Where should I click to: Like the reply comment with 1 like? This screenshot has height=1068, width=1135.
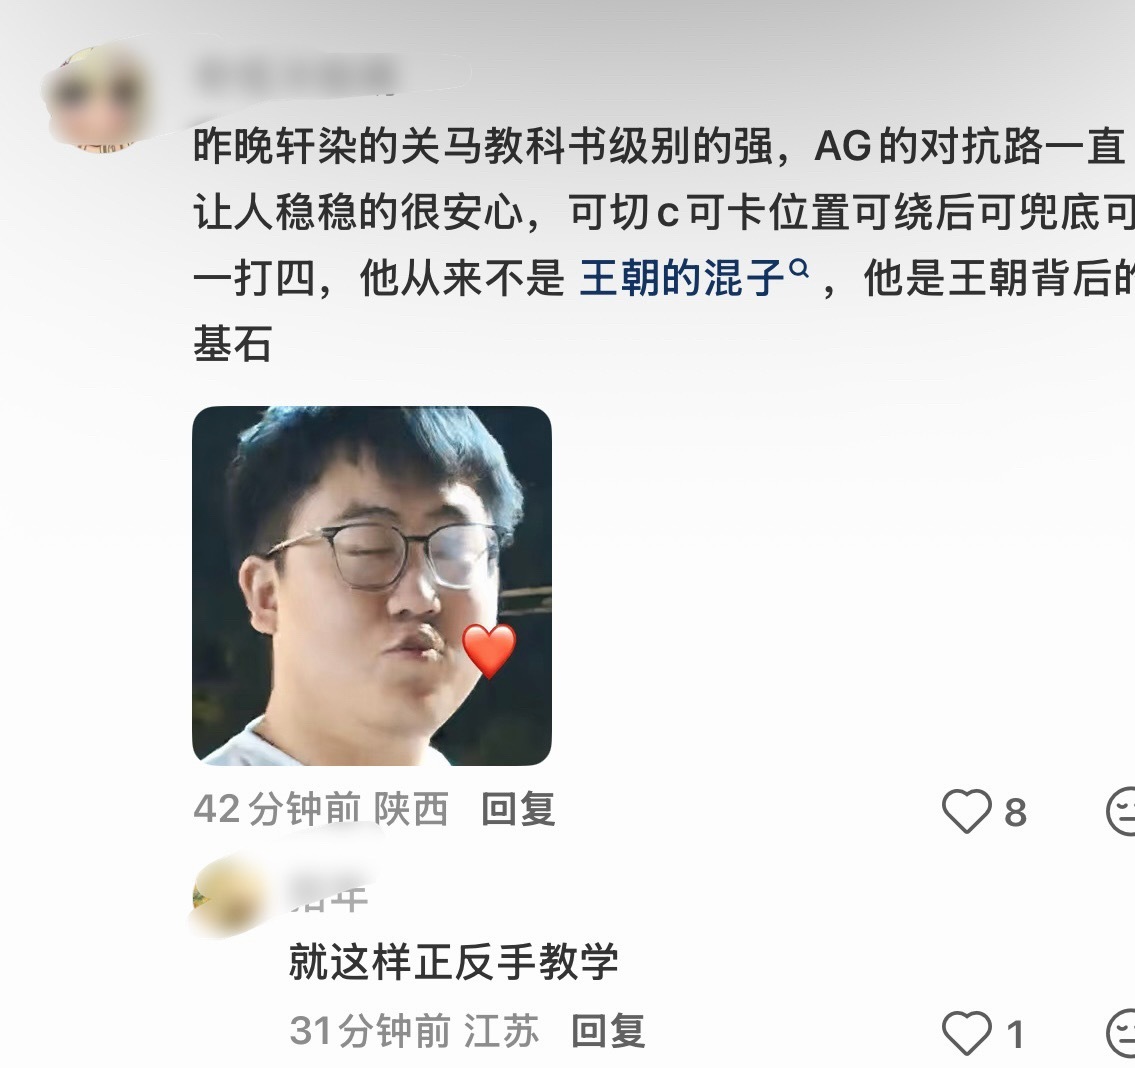pos(966,1033)
